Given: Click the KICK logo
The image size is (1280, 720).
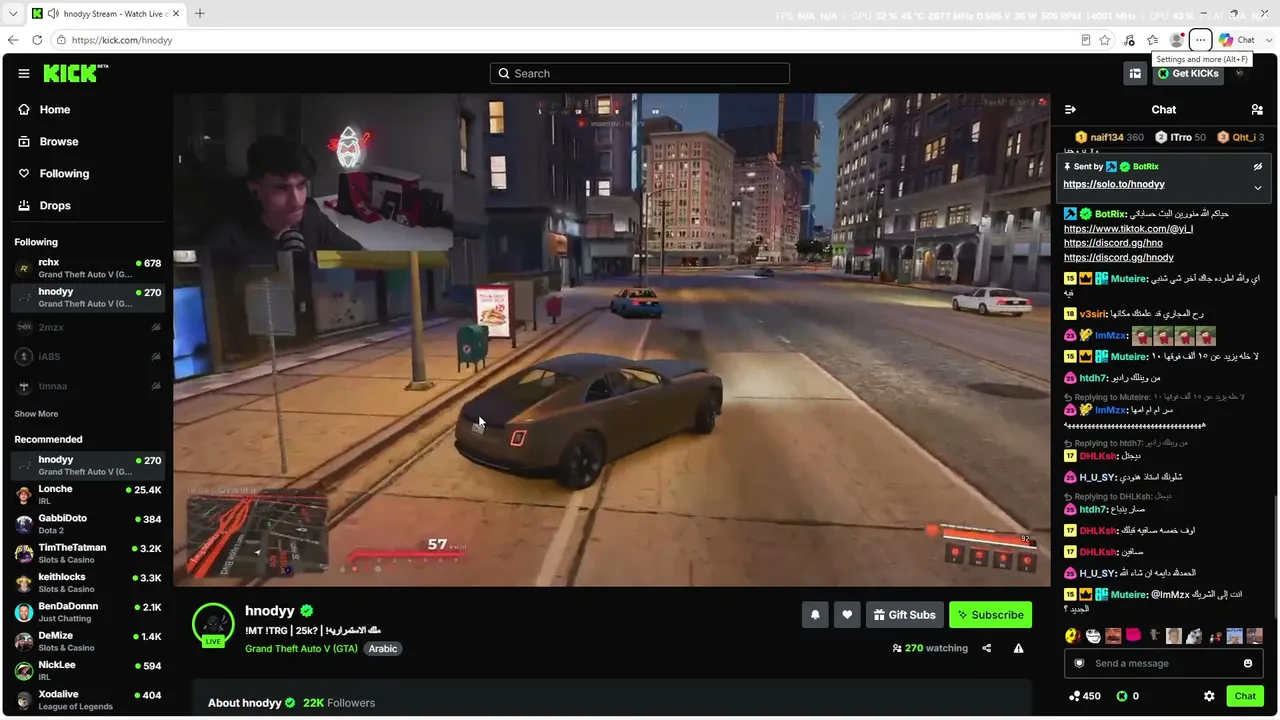Looking at the screenshot, I should [75, 73].
